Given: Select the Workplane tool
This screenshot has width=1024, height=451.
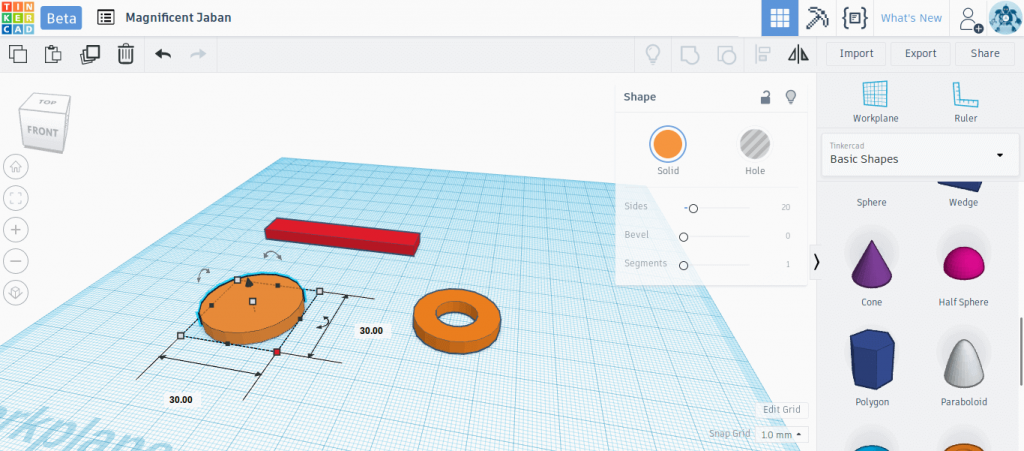Looking at the screenshot, I should point(875,102).
